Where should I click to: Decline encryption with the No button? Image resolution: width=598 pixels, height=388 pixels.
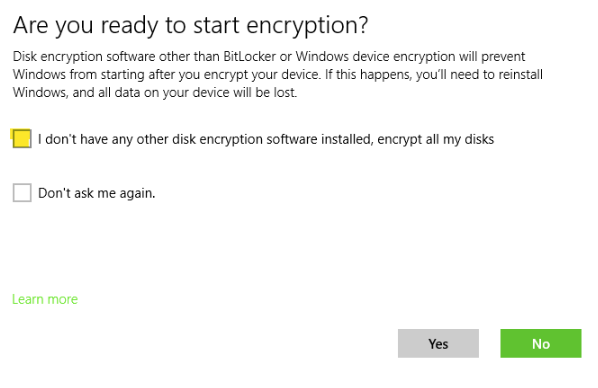541,343
